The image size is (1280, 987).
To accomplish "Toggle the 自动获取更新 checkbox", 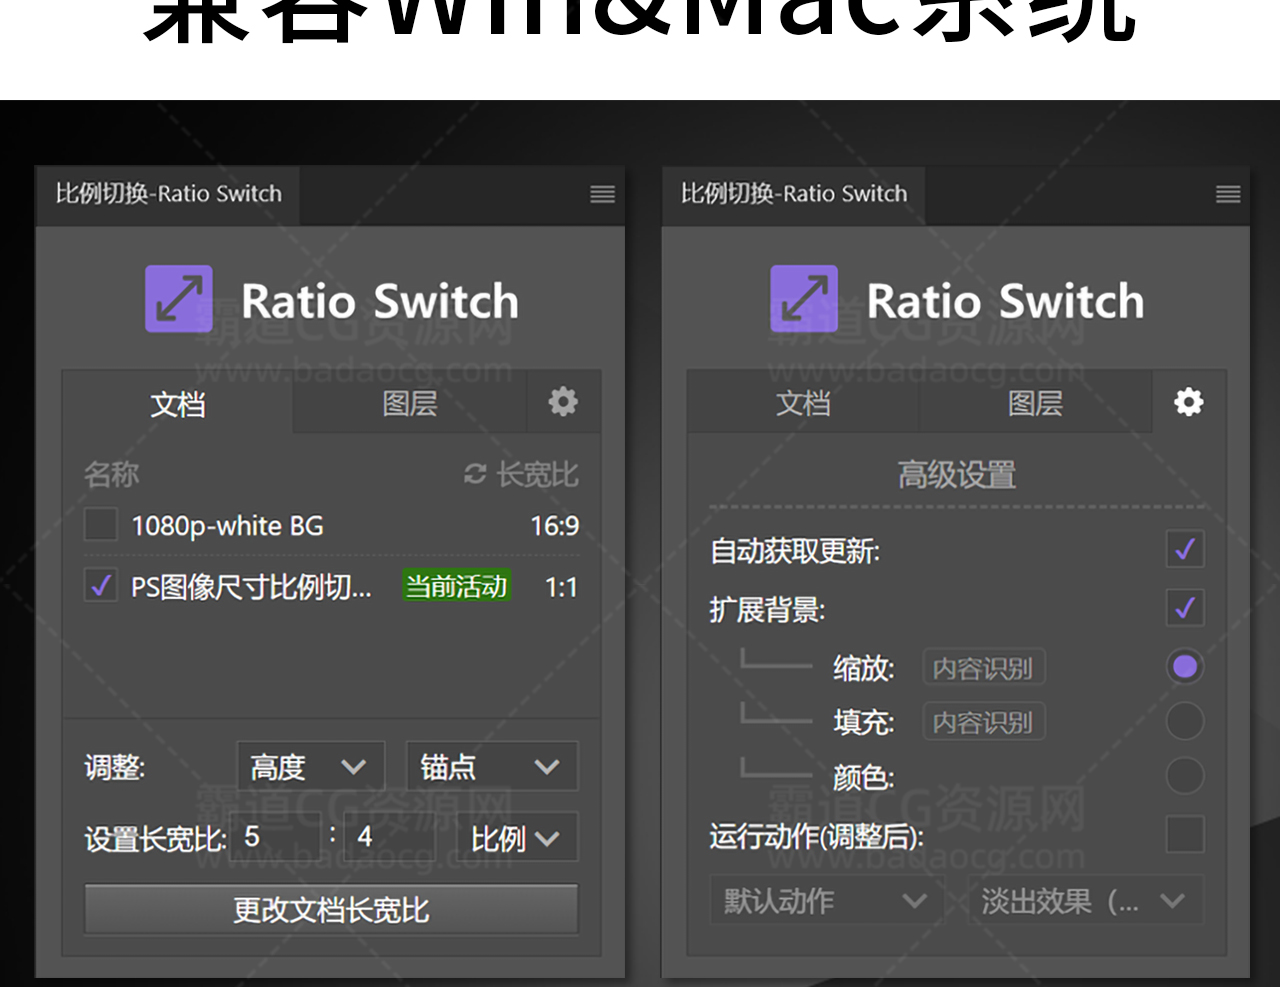I will (x=1185, y=549).
